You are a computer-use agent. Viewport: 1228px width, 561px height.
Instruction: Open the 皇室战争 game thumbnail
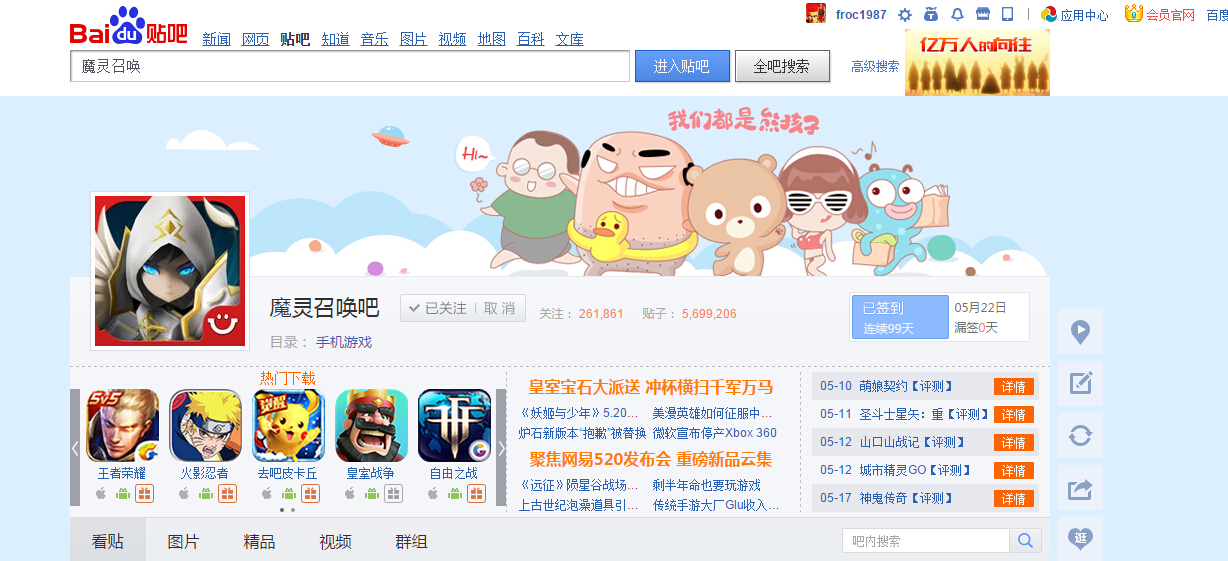tap(371, 425)
